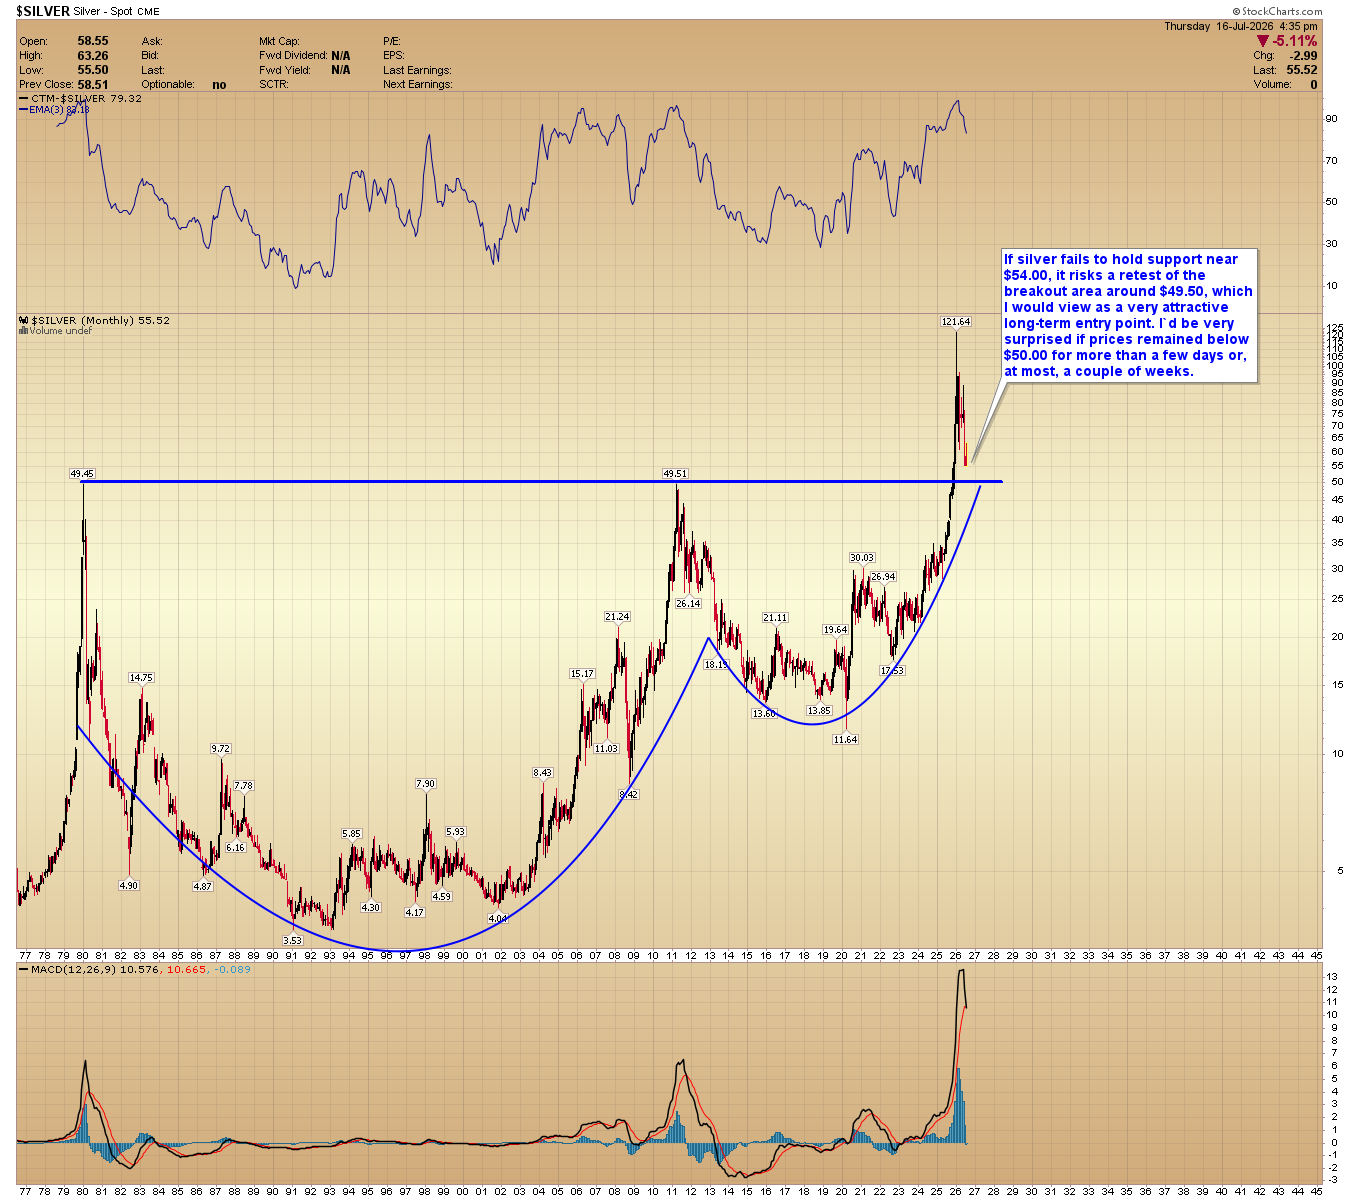Click the 4.17 price label
1360x1200 pixels.
[414, 913]
